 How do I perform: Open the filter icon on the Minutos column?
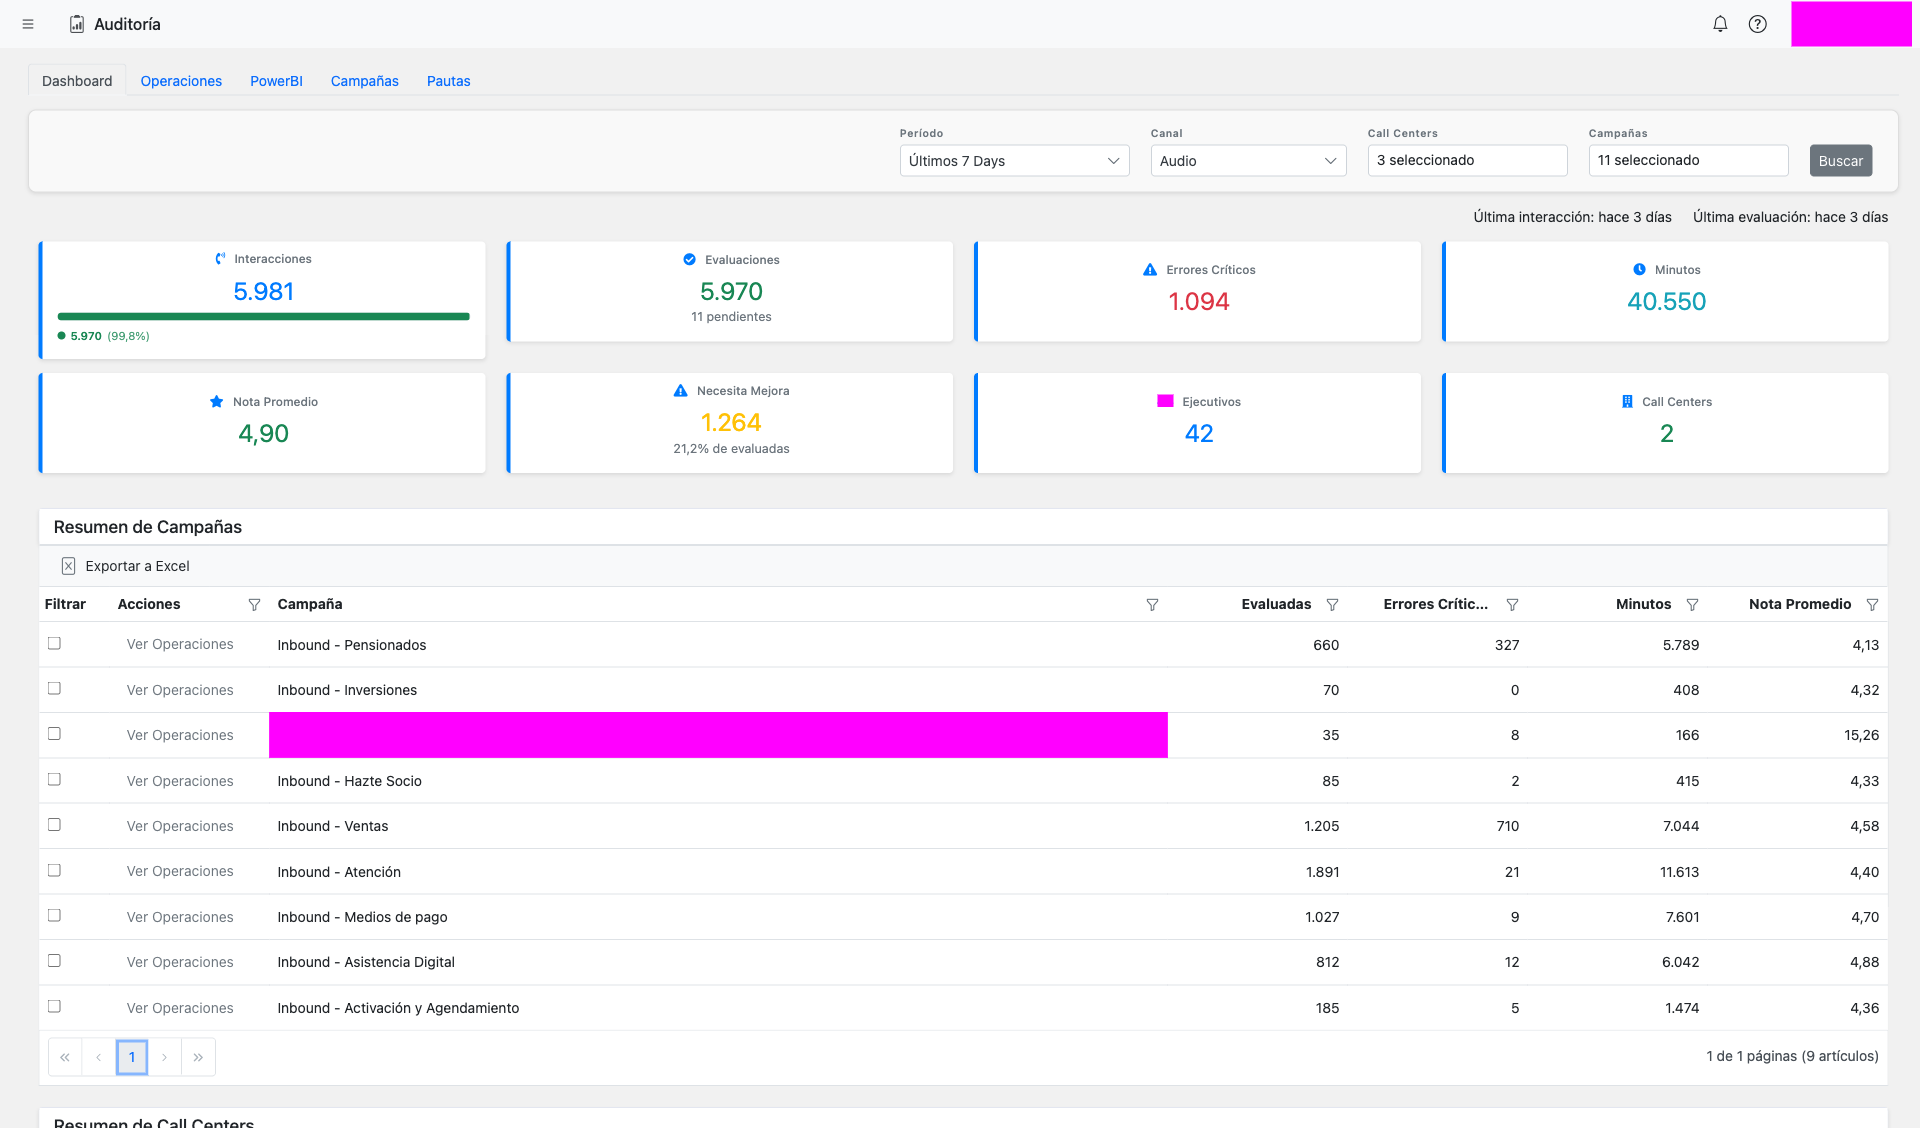(x=1692, y=604)
